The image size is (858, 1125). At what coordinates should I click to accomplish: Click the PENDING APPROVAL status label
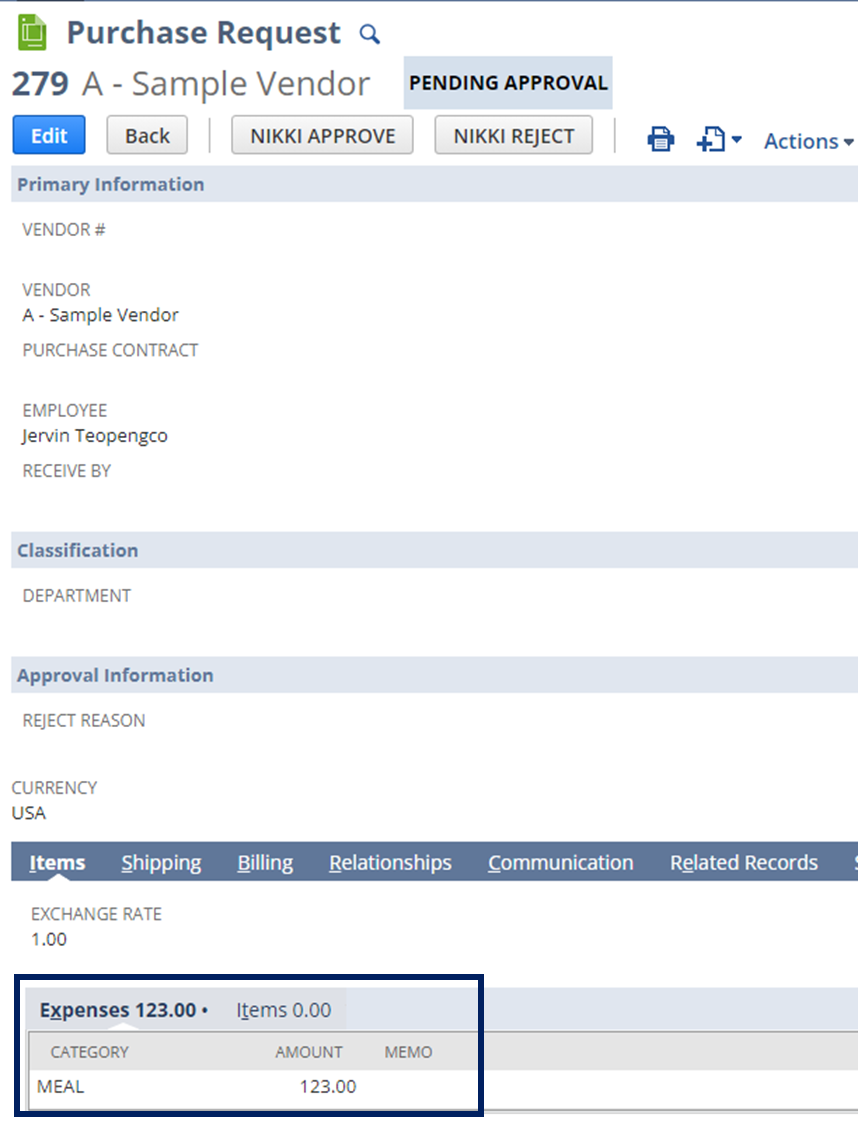[x=508, y=83]
